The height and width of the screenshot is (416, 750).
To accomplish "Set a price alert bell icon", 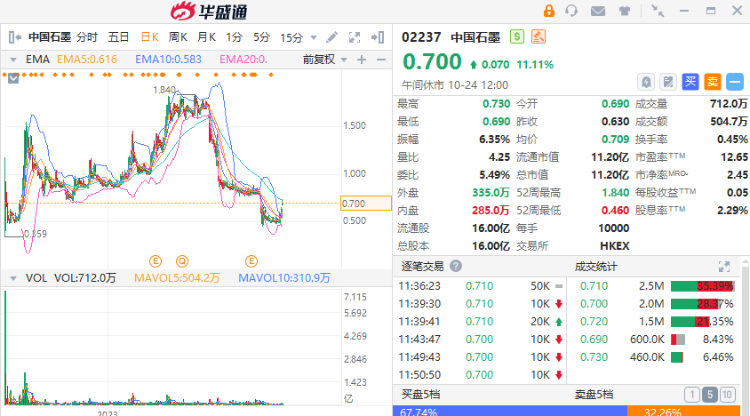I will [x=646, y=82].
